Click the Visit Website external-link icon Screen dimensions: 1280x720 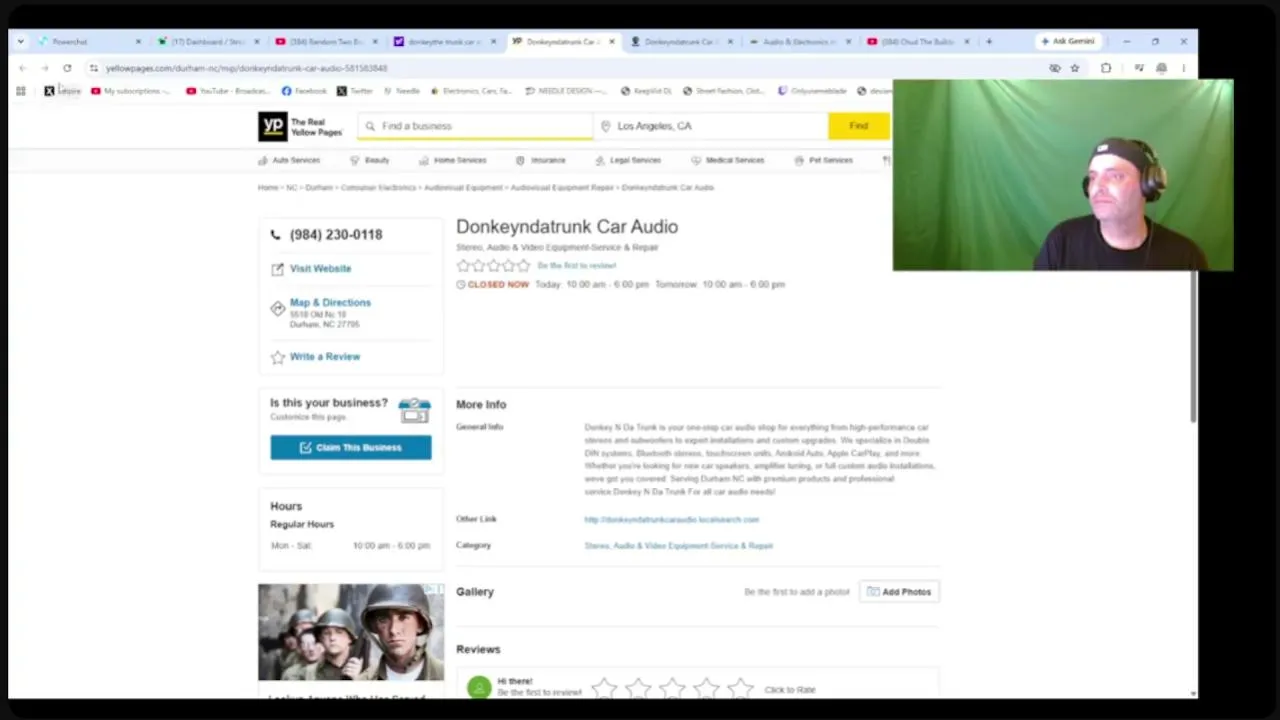click(x=277, y=269)
